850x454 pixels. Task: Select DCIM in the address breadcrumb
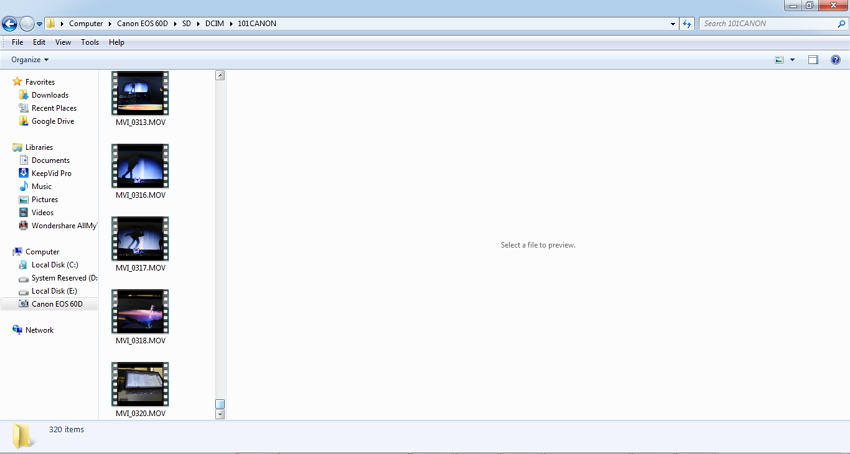point(215,23)
